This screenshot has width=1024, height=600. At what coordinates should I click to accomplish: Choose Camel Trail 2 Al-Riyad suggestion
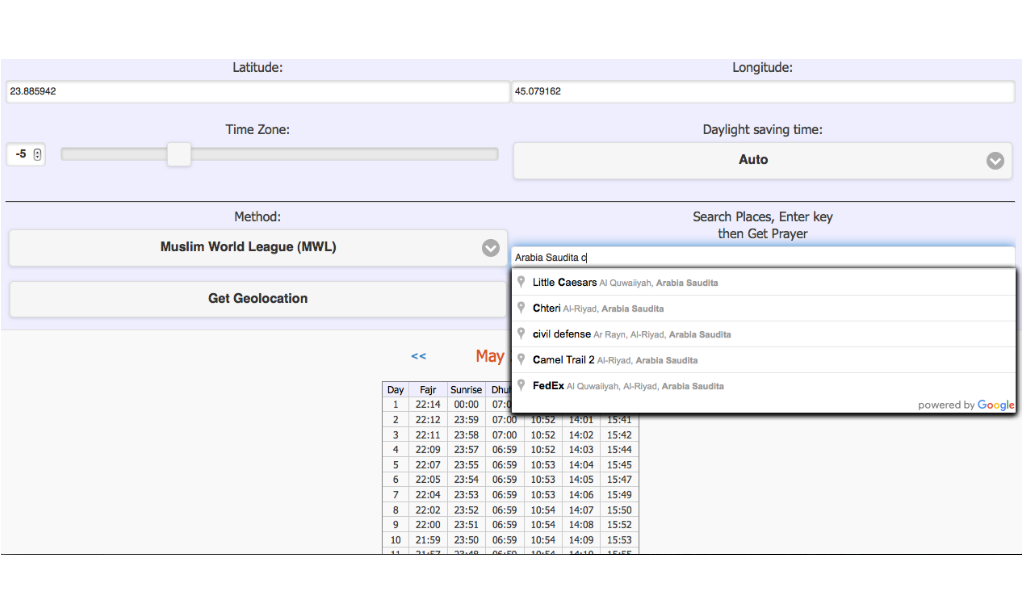point(763,360)
